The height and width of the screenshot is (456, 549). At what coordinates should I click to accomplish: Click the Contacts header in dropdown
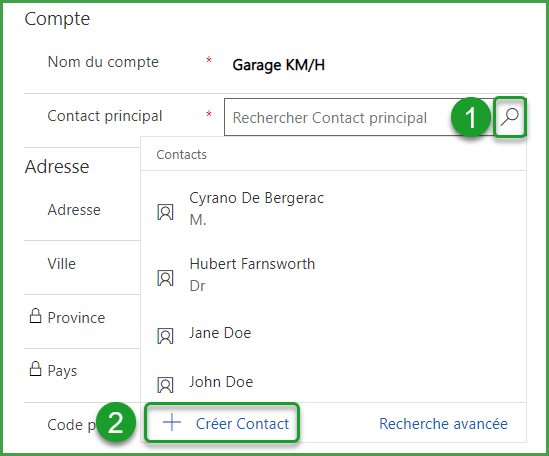[x=181, y=154]
